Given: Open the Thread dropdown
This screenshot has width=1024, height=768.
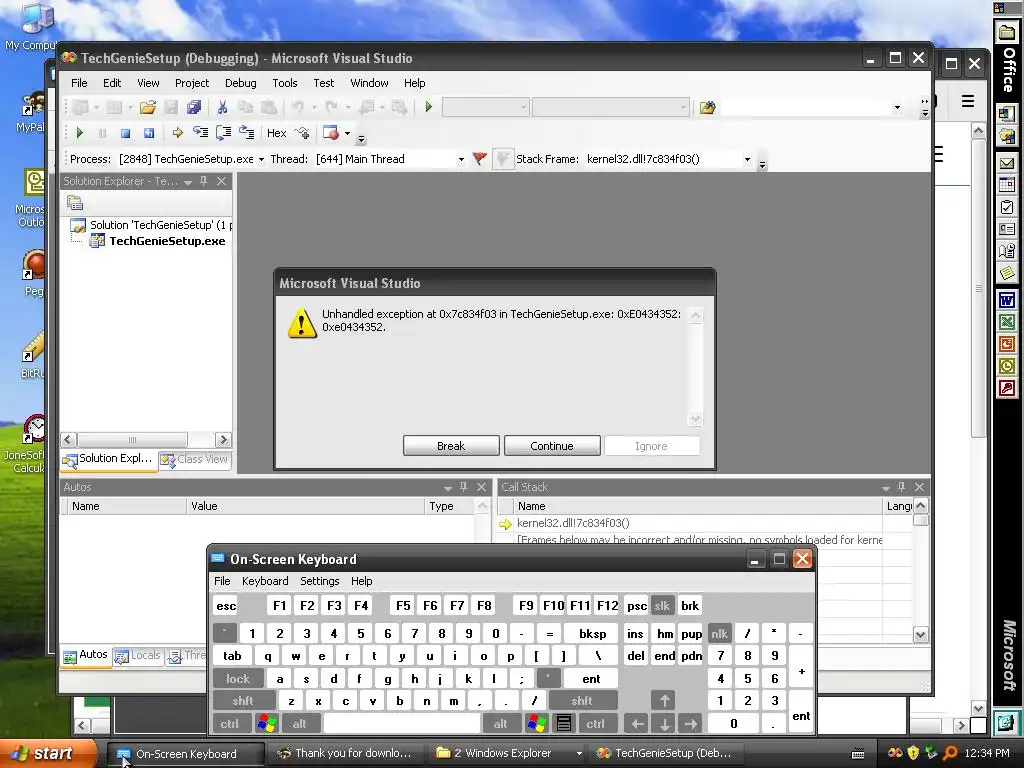Looking at the screenshot, I should click(461, 159).
